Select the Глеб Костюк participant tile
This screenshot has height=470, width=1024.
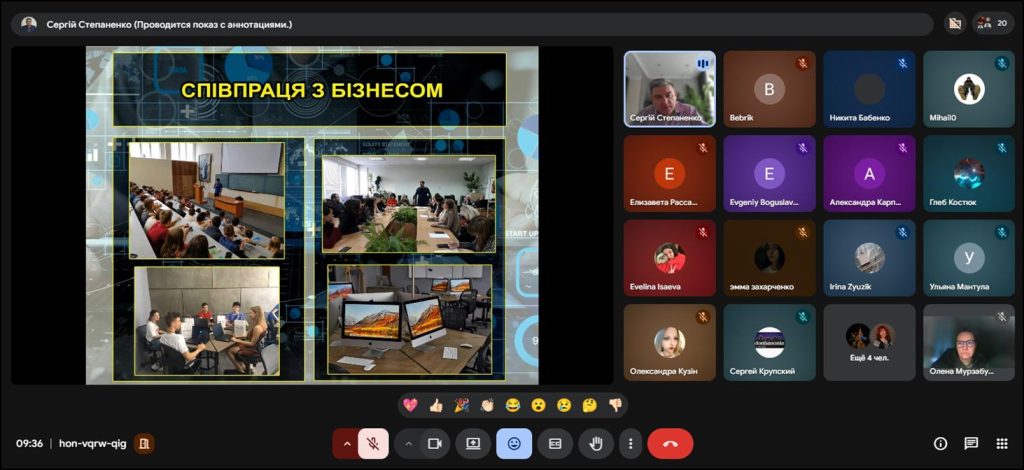tap(968, 174)
